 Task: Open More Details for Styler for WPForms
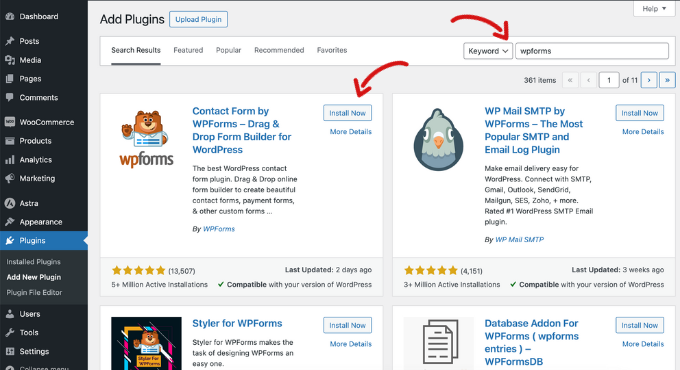tap(350, 344)
